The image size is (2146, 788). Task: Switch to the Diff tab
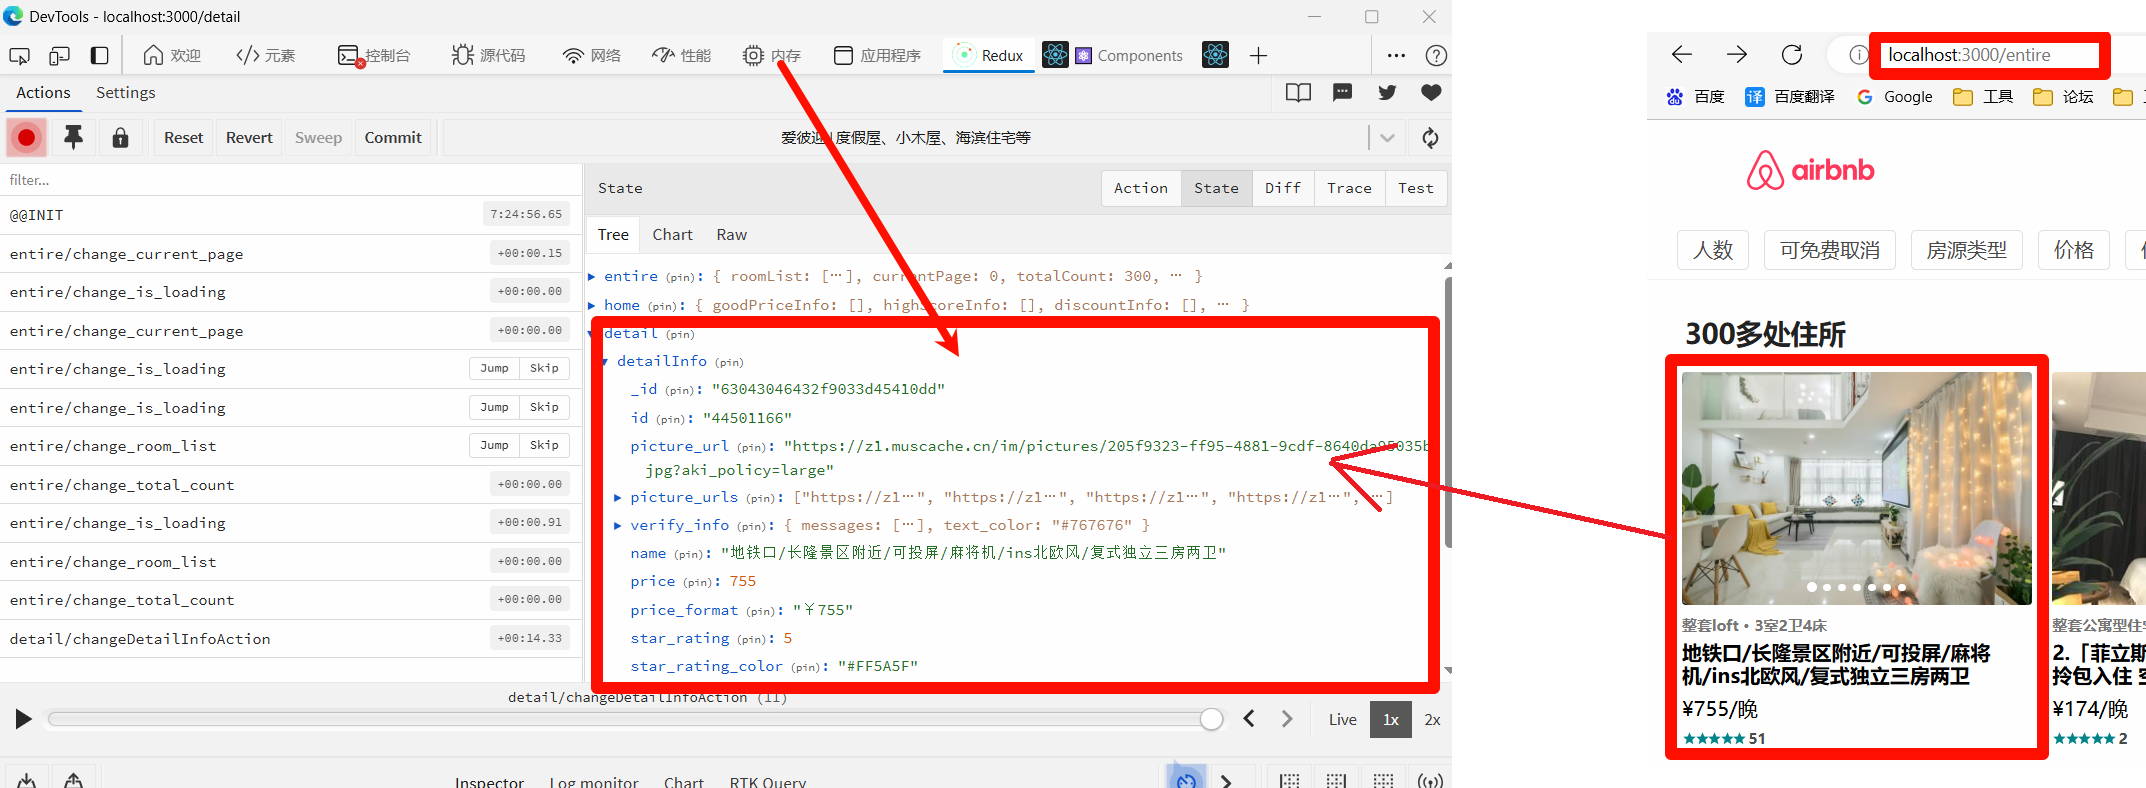(x=1282, y=188)
